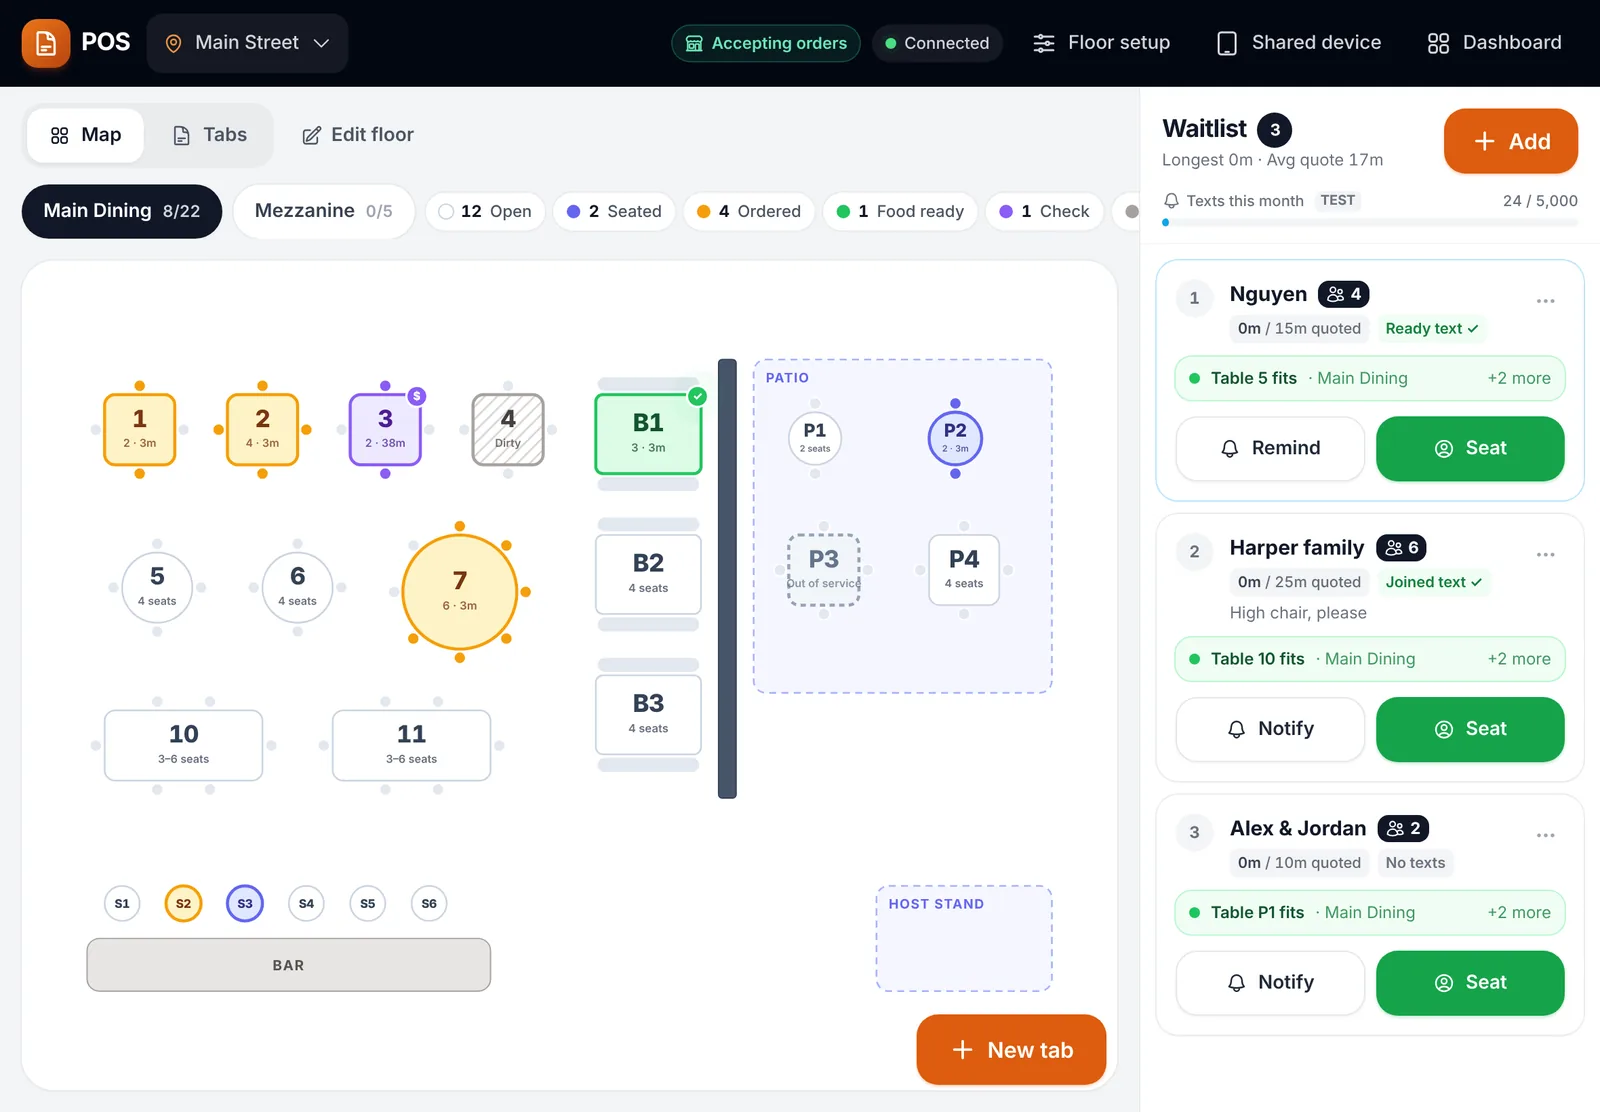The height and width of the screenshot is (1112, 1600).
Task: Switch to the Map tab
Action: tap(86, 135)
